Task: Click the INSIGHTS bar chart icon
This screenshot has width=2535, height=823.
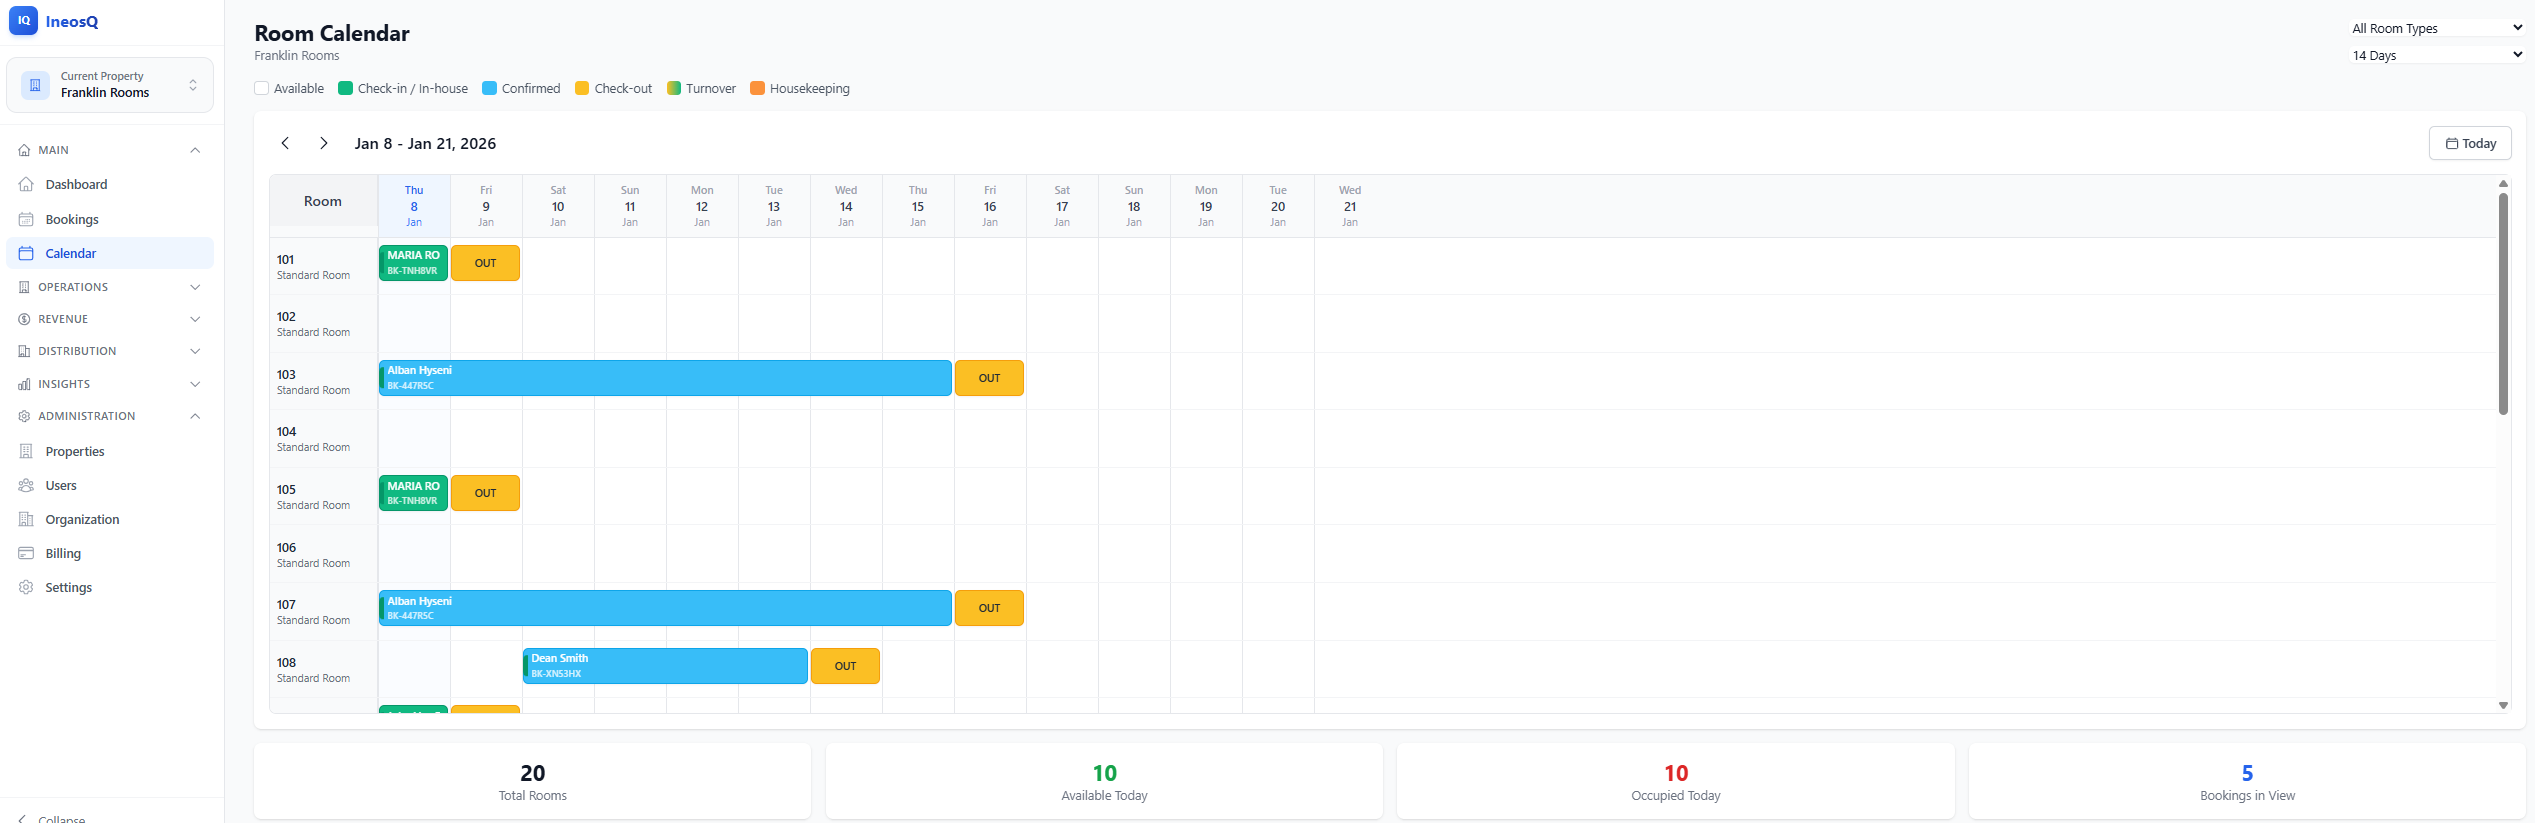Action: click(25, 384)
